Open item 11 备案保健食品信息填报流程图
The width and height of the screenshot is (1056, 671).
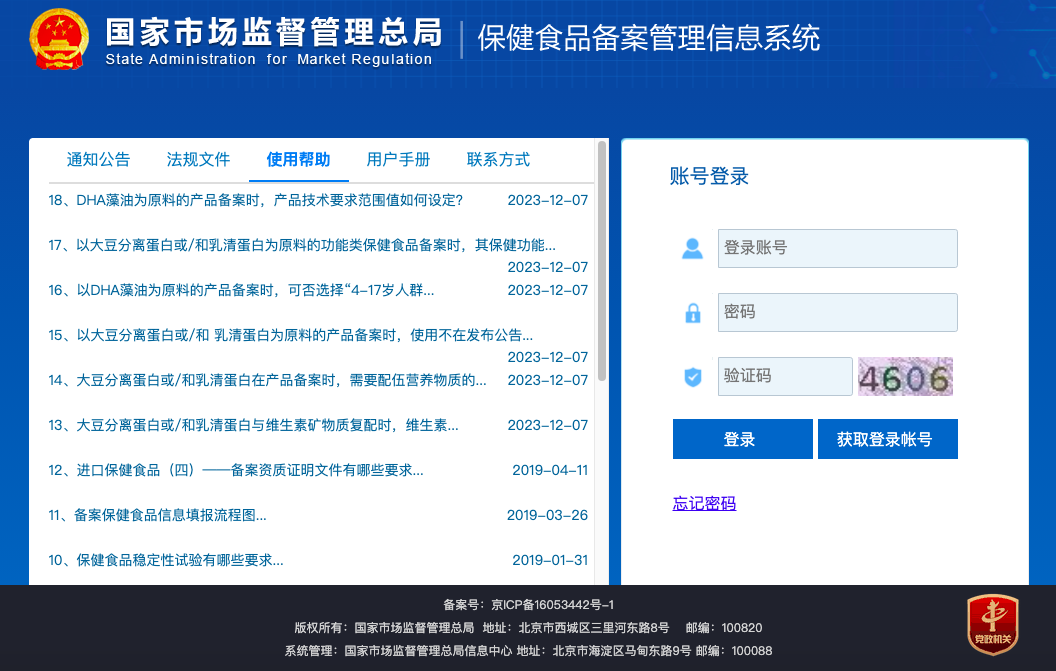click(157, 515)
